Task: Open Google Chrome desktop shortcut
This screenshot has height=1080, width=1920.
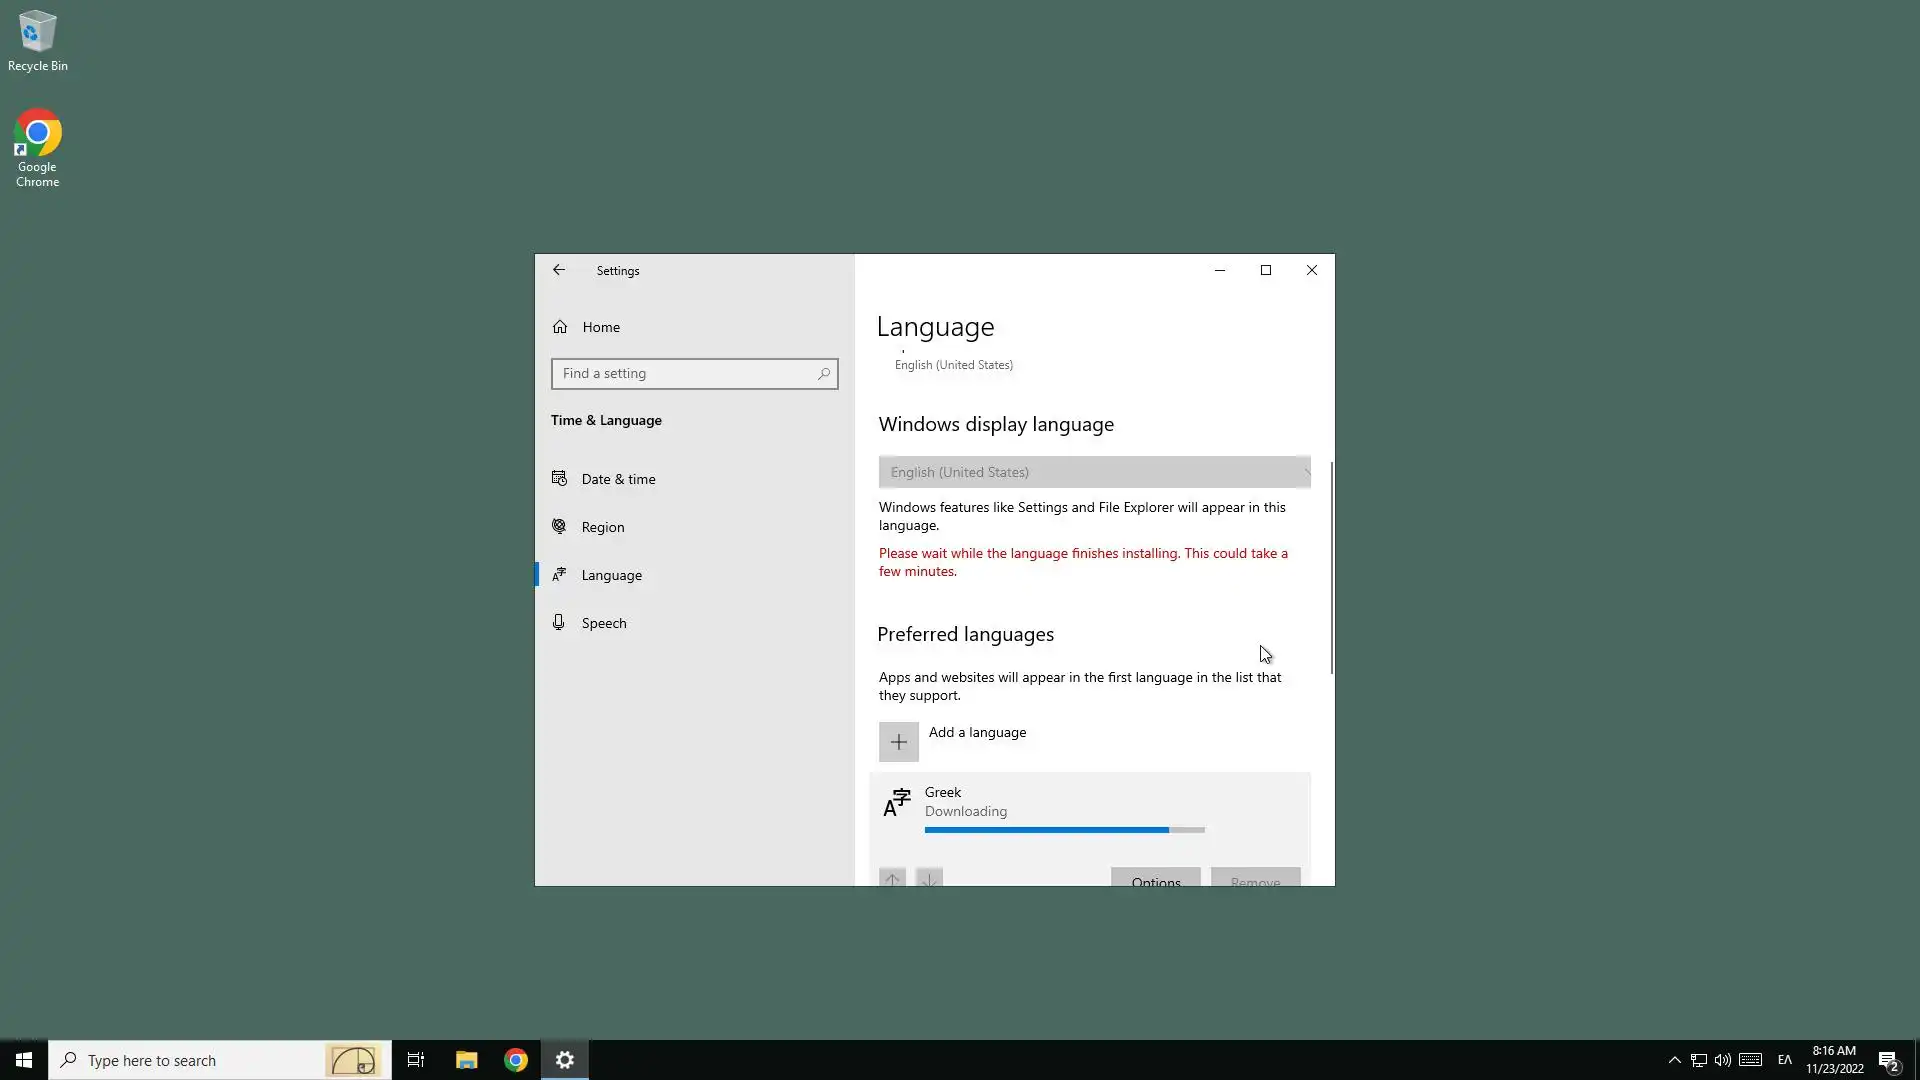Action: click(x=37, y=147)
